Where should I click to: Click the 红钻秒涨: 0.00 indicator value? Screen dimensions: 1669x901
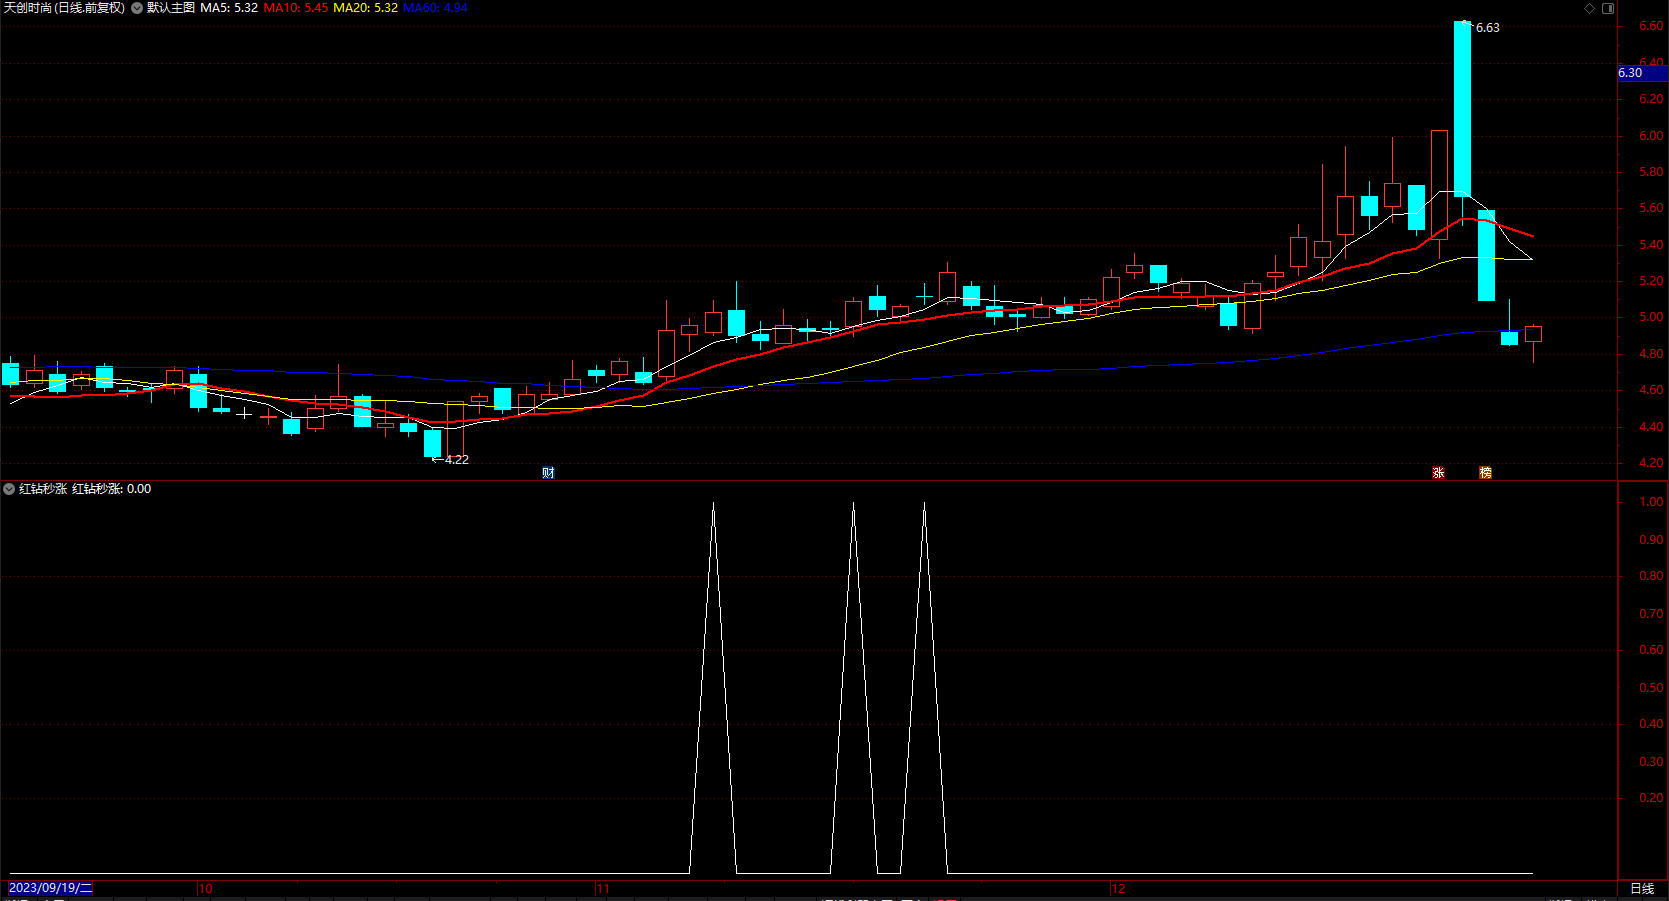tap(111, 489)
